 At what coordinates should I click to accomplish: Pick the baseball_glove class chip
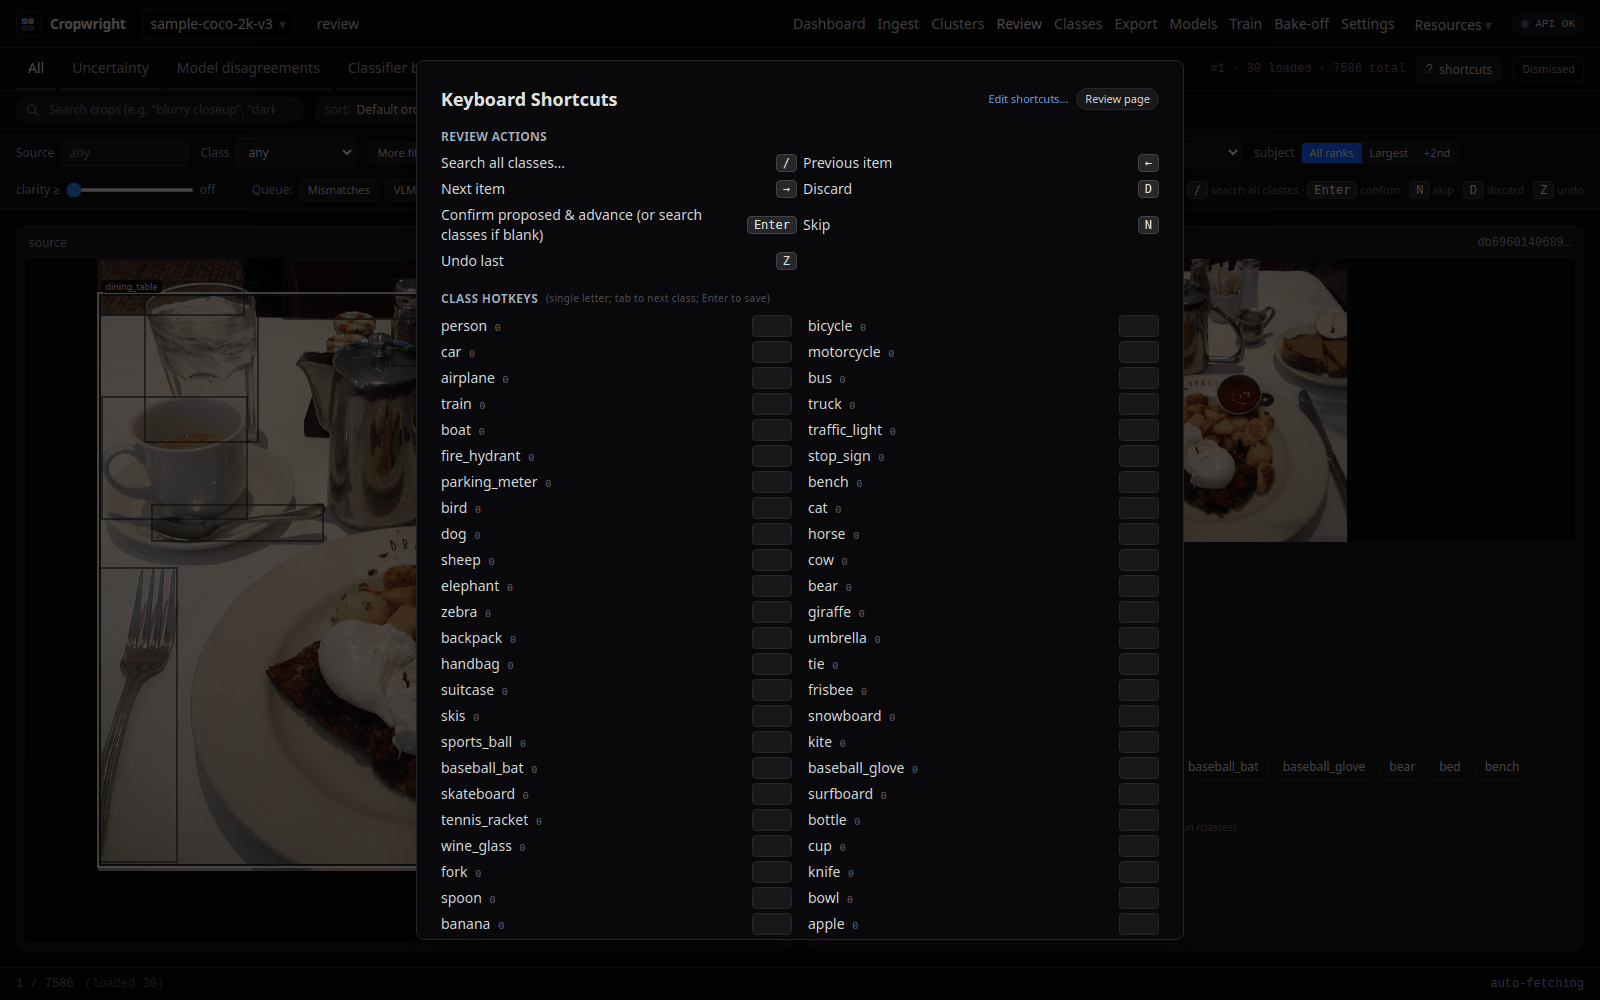tap(1324, 767)
